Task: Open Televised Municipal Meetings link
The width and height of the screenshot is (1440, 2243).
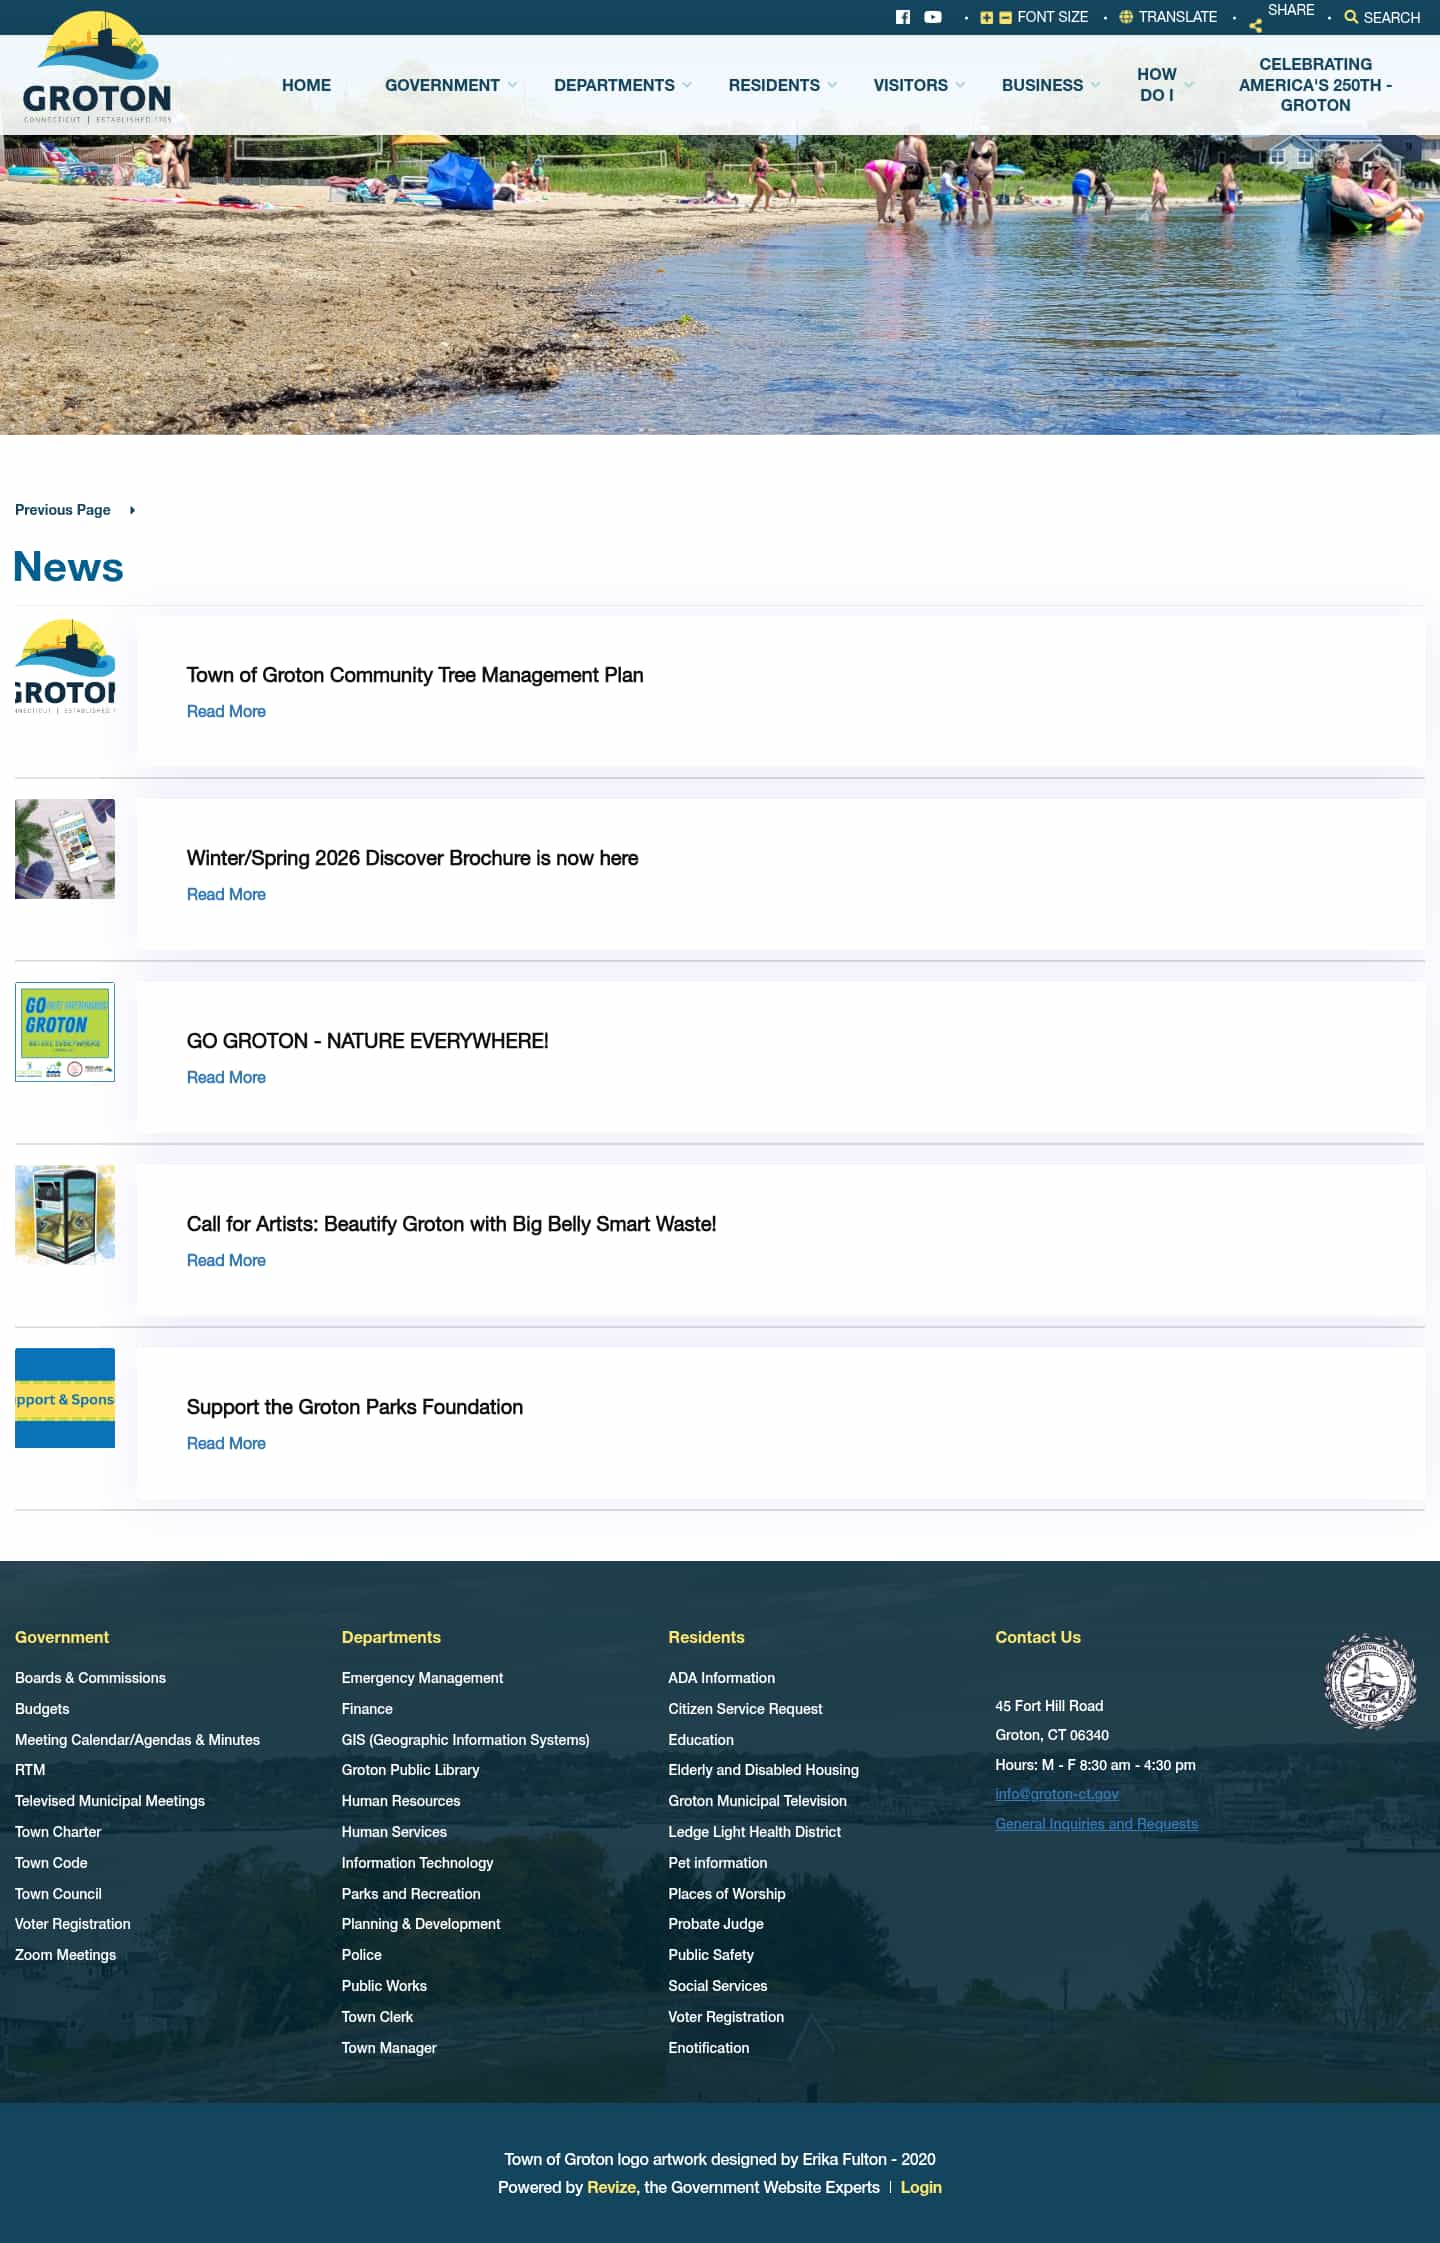Action: coord(110,1801)
